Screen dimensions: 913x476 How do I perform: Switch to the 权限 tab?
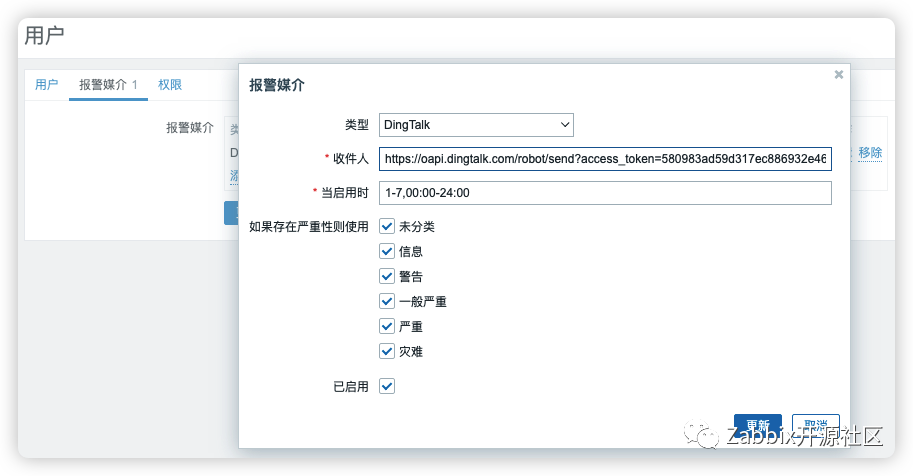tap(170, 85)
